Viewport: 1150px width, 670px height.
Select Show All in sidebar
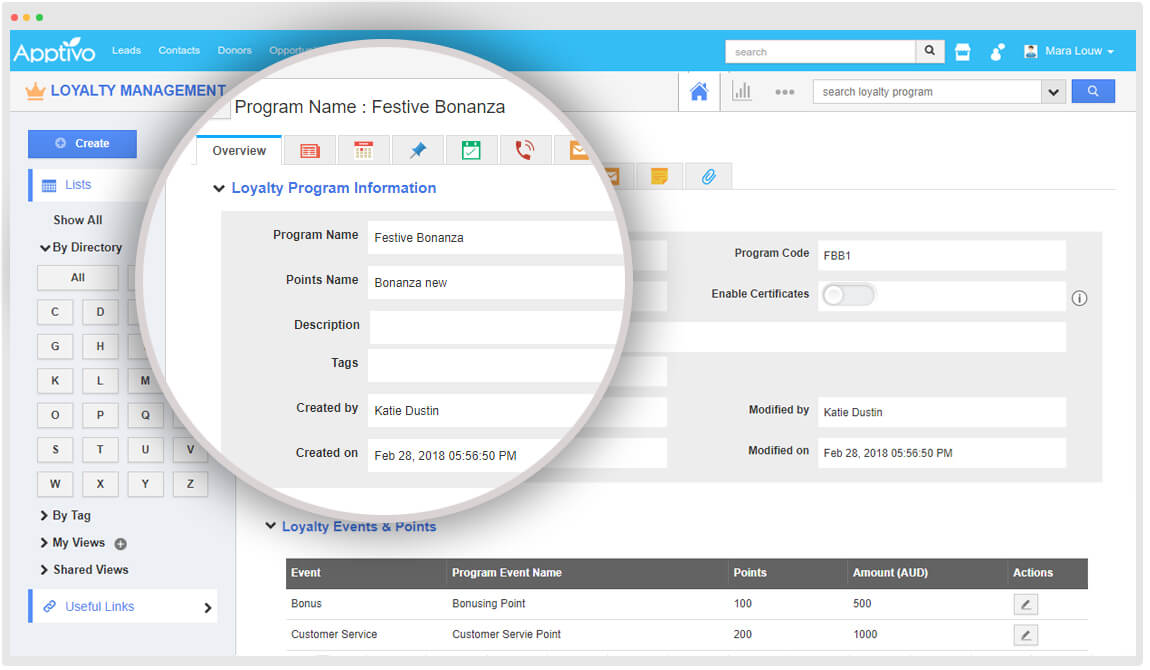(x=78, y=221)
